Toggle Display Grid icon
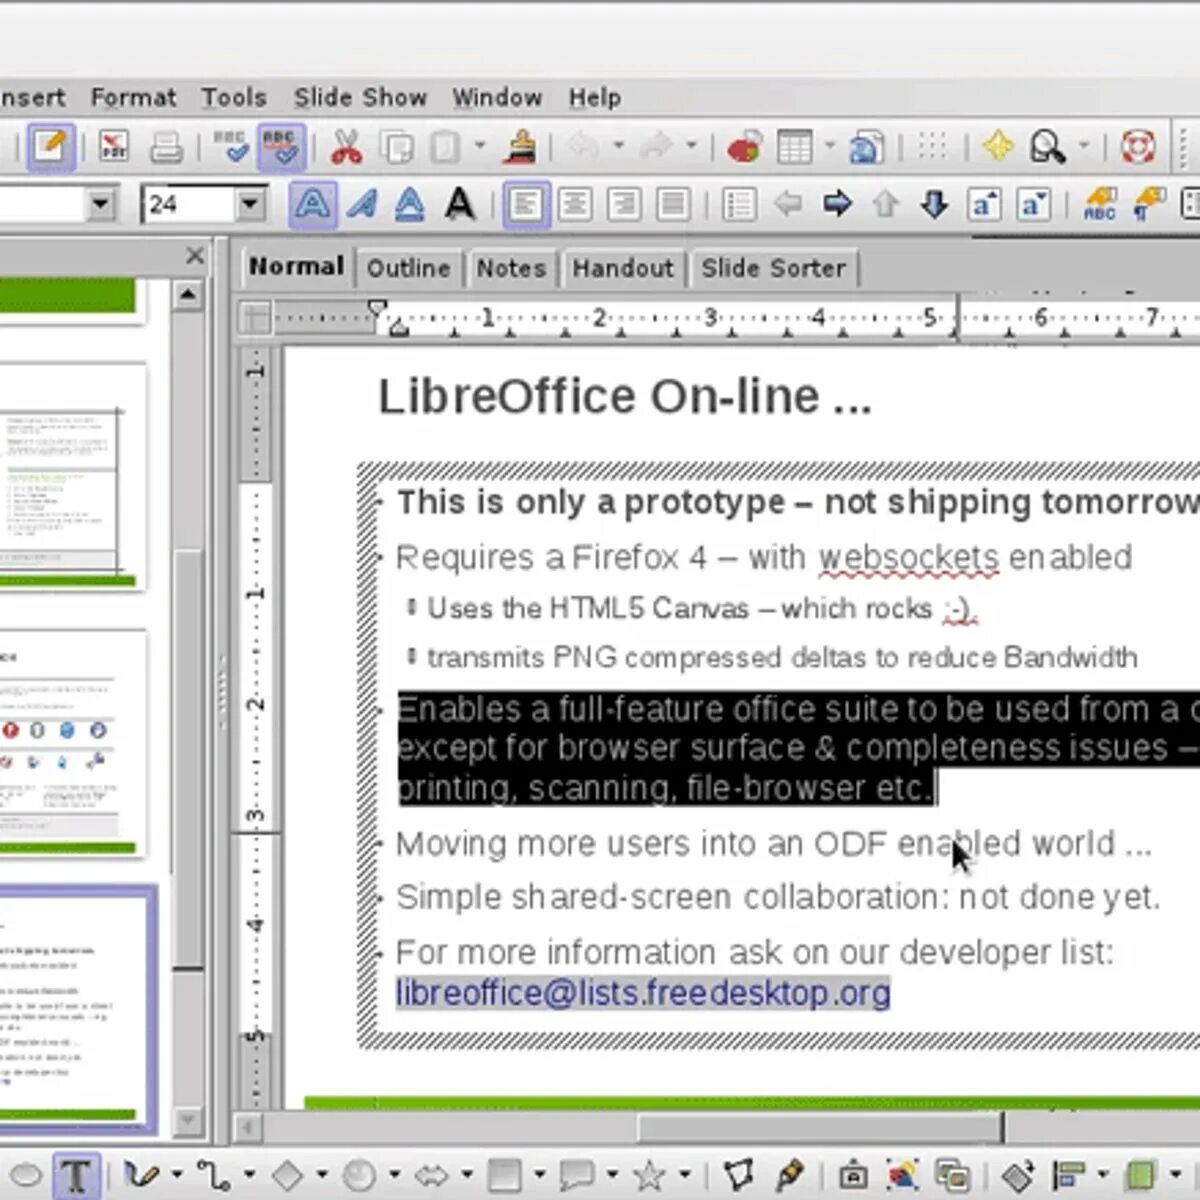This screenshot has width=1200, height=1200. click(x=932, y=147)
